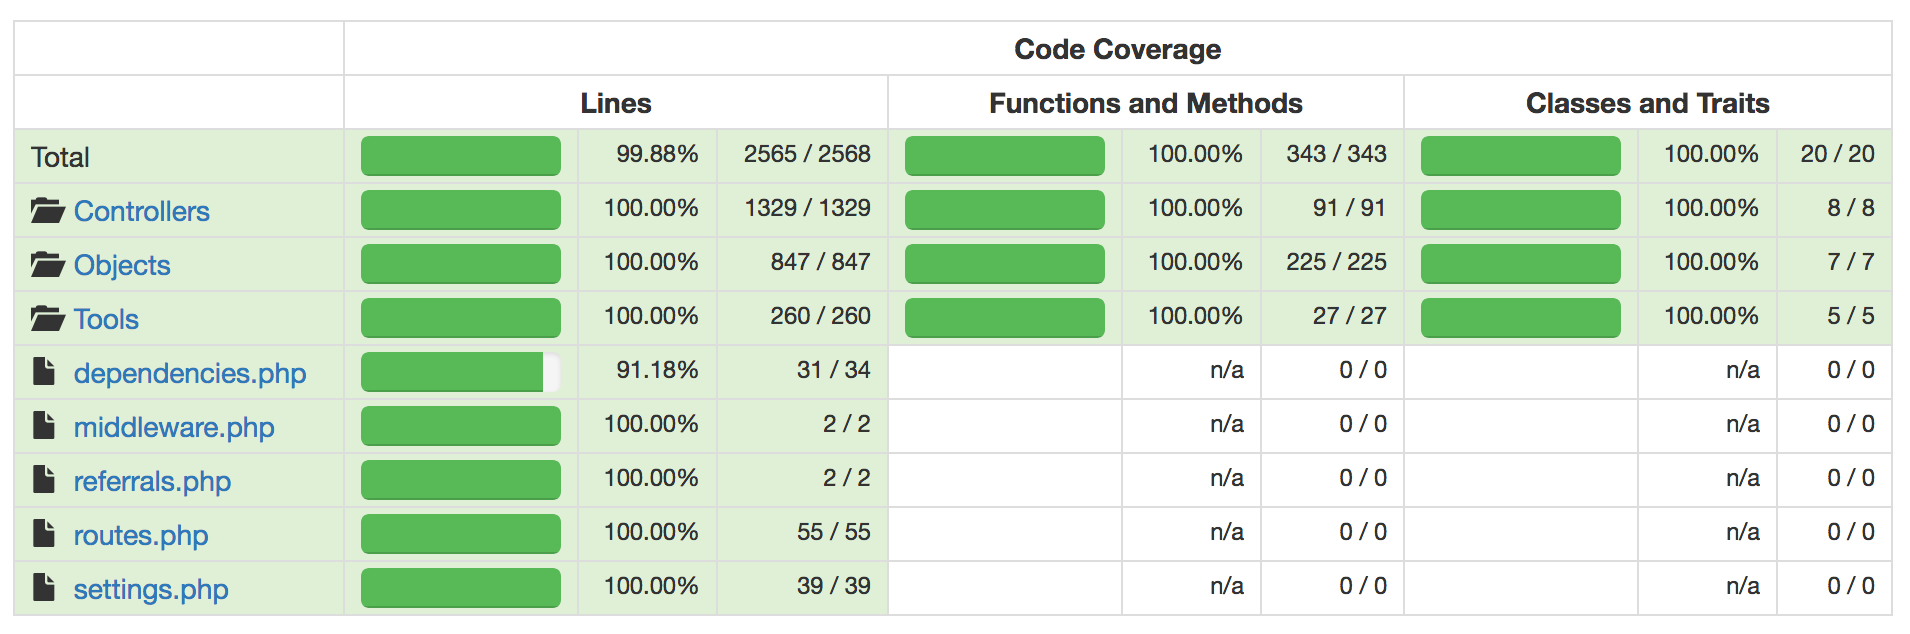Open the settings.php coverage report
The image size is (1910, 634).
click(151, 589)
